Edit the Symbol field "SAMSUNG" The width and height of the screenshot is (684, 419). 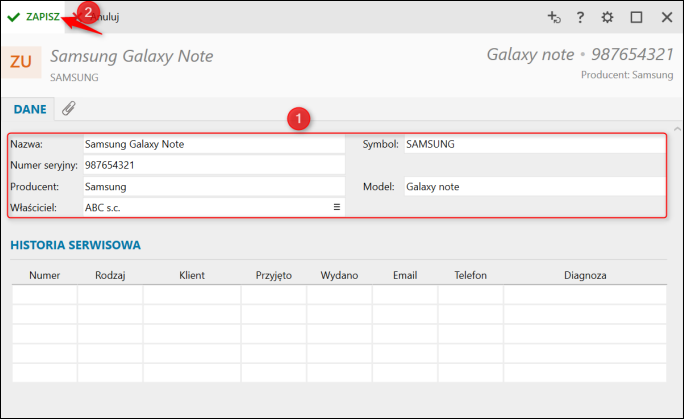tap(535, 144)
